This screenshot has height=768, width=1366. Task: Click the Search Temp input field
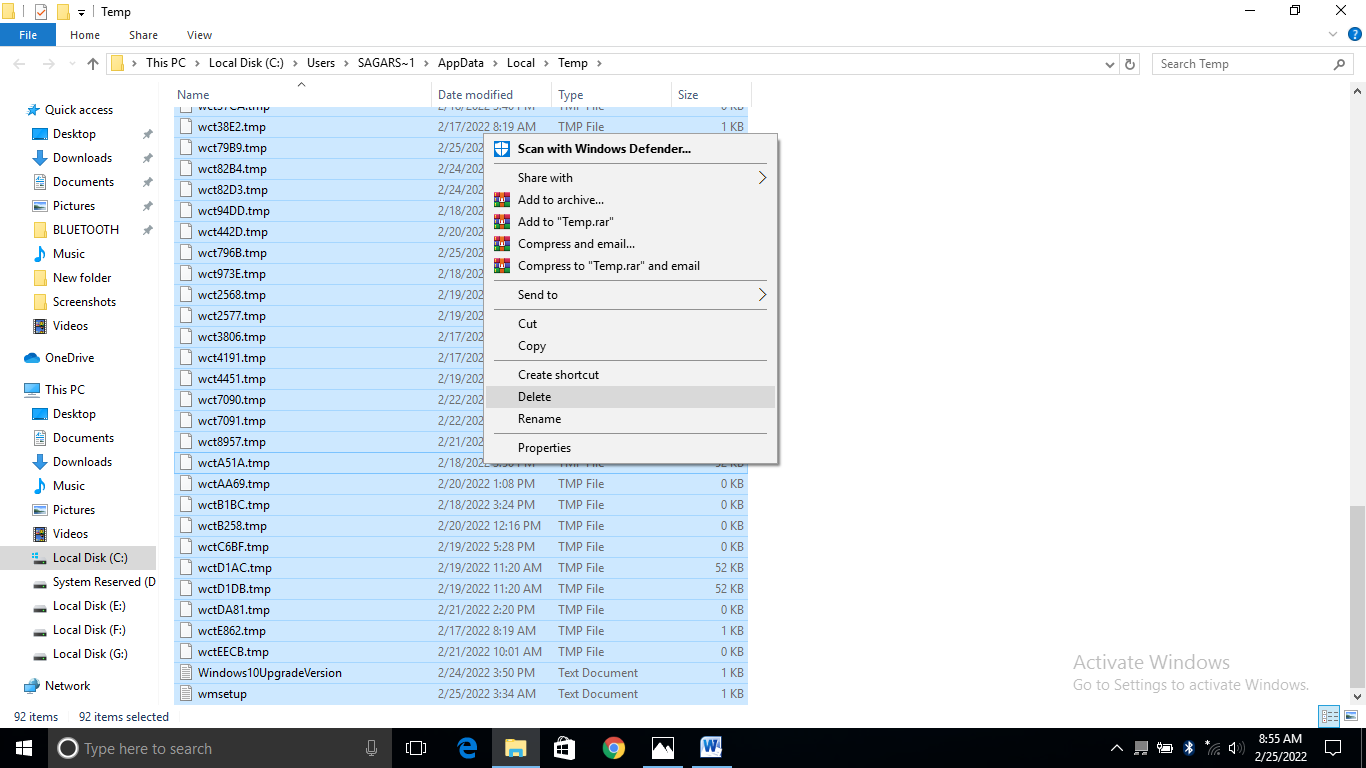[1240, 64]
